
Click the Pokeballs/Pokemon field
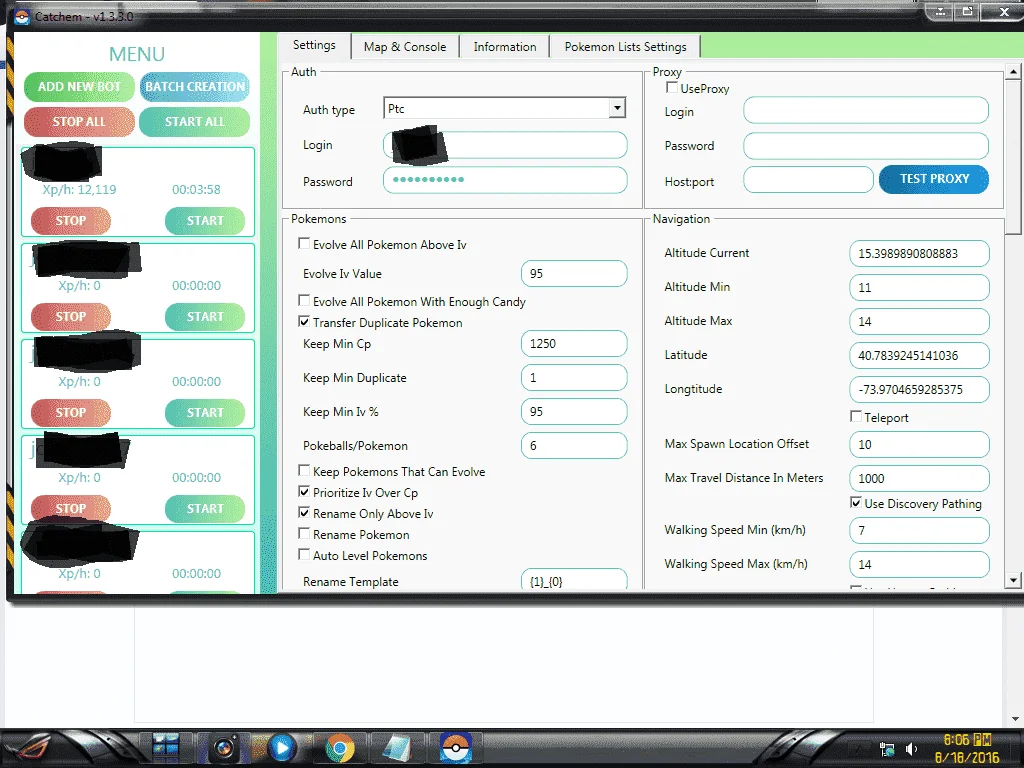(574, 445)
